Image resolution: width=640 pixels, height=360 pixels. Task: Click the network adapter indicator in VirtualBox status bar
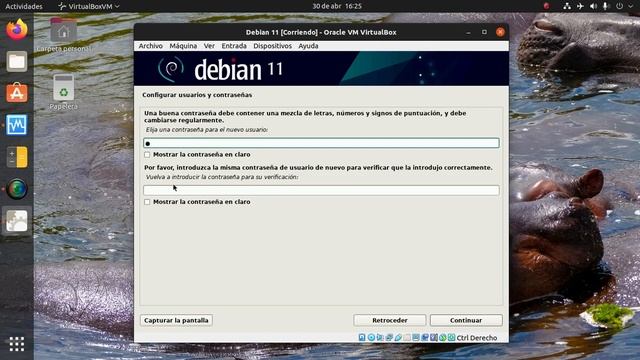389,338
